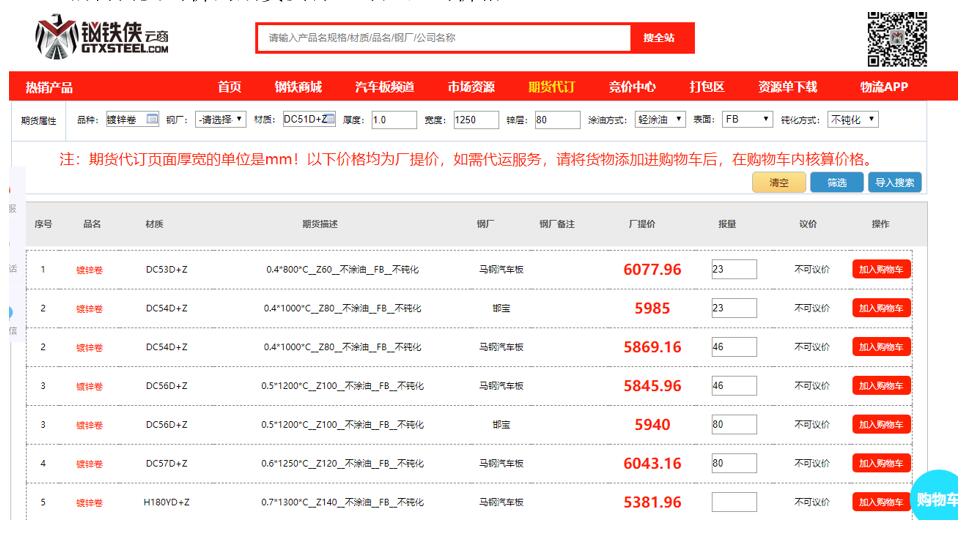Open the 品种 picker icon
This screenshot has width=967, height=540.
click(153, 120)
